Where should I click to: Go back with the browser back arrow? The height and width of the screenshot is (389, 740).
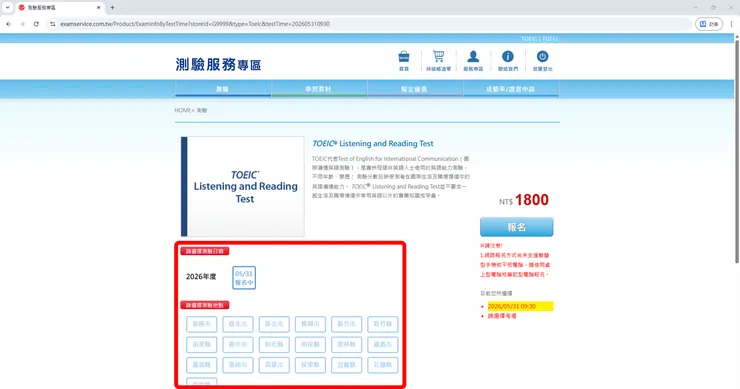pos(8,24)
